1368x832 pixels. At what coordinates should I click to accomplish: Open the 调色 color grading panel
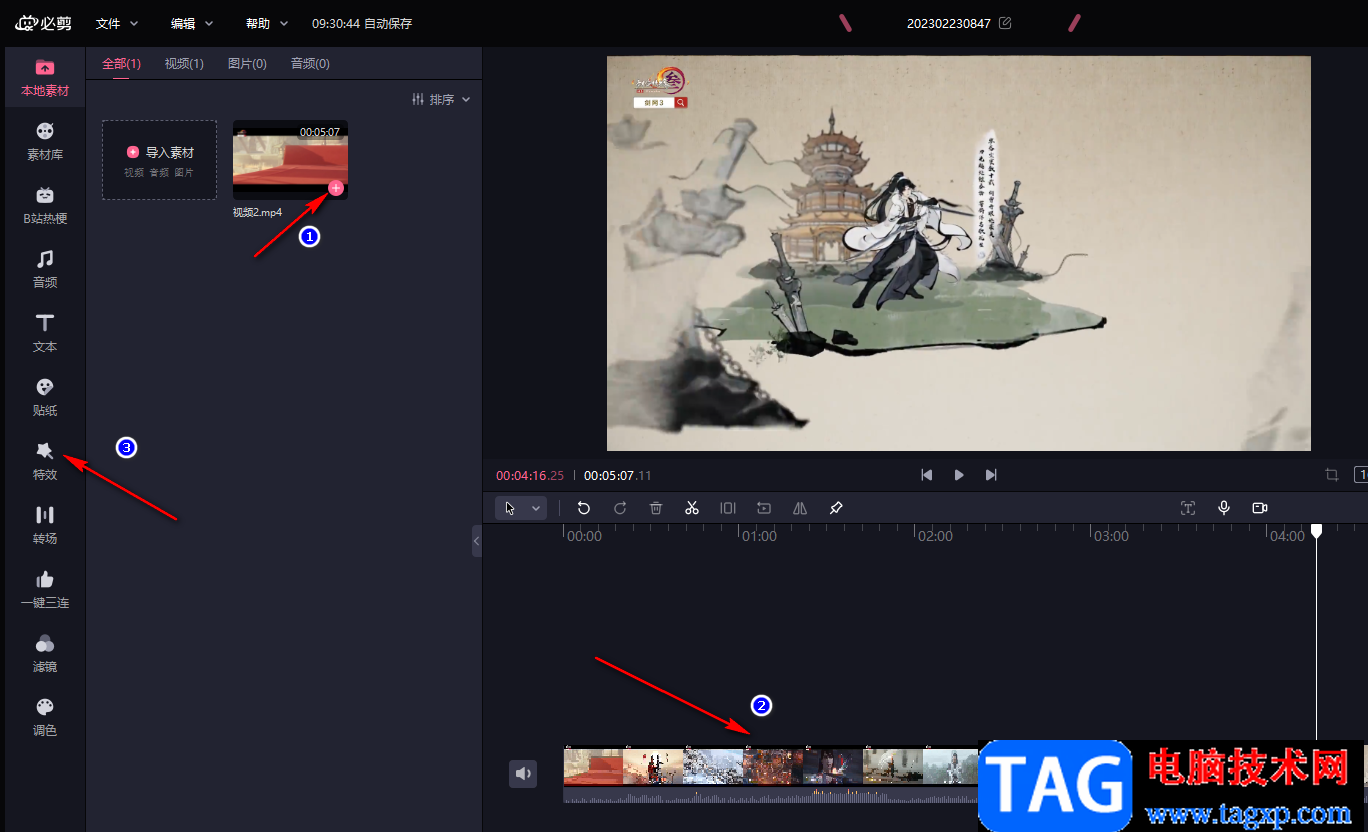tap(45, 718)
